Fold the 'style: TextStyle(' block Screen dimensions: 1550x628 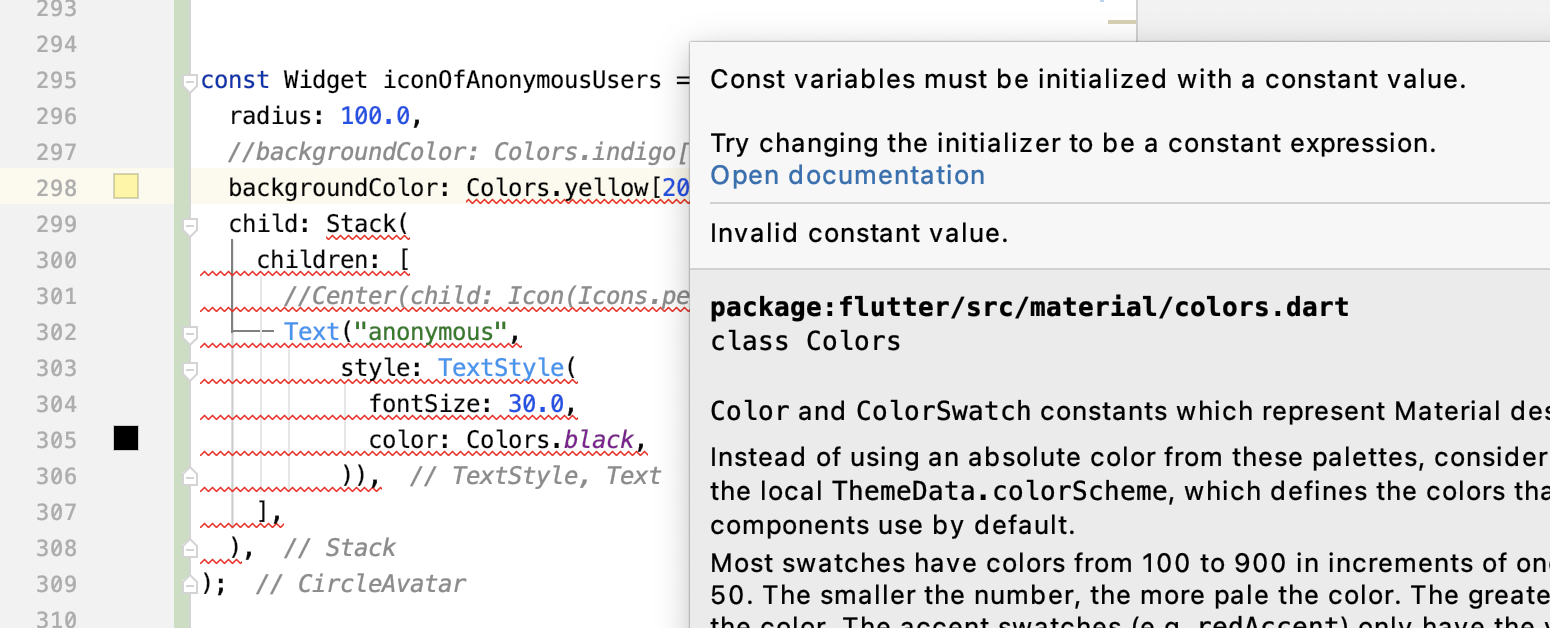(190, 370)
